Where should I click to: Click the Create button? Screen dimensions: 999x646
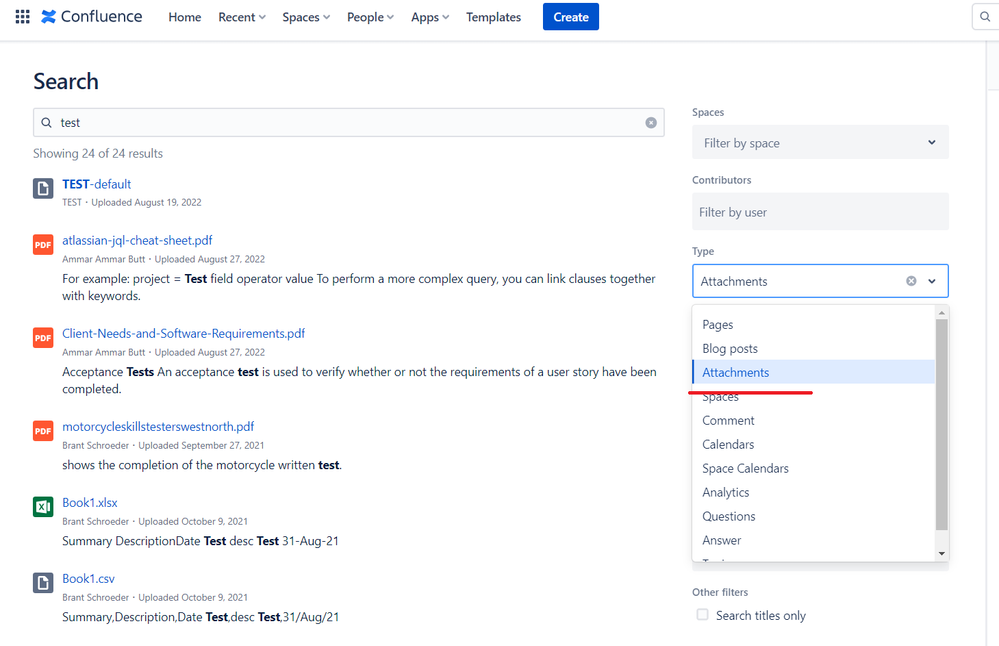[570, 17]
